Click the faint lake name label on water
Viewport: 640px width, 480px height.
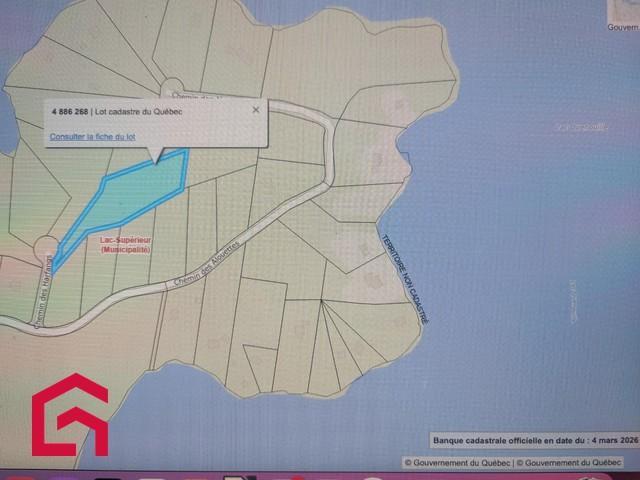[581, 127]
